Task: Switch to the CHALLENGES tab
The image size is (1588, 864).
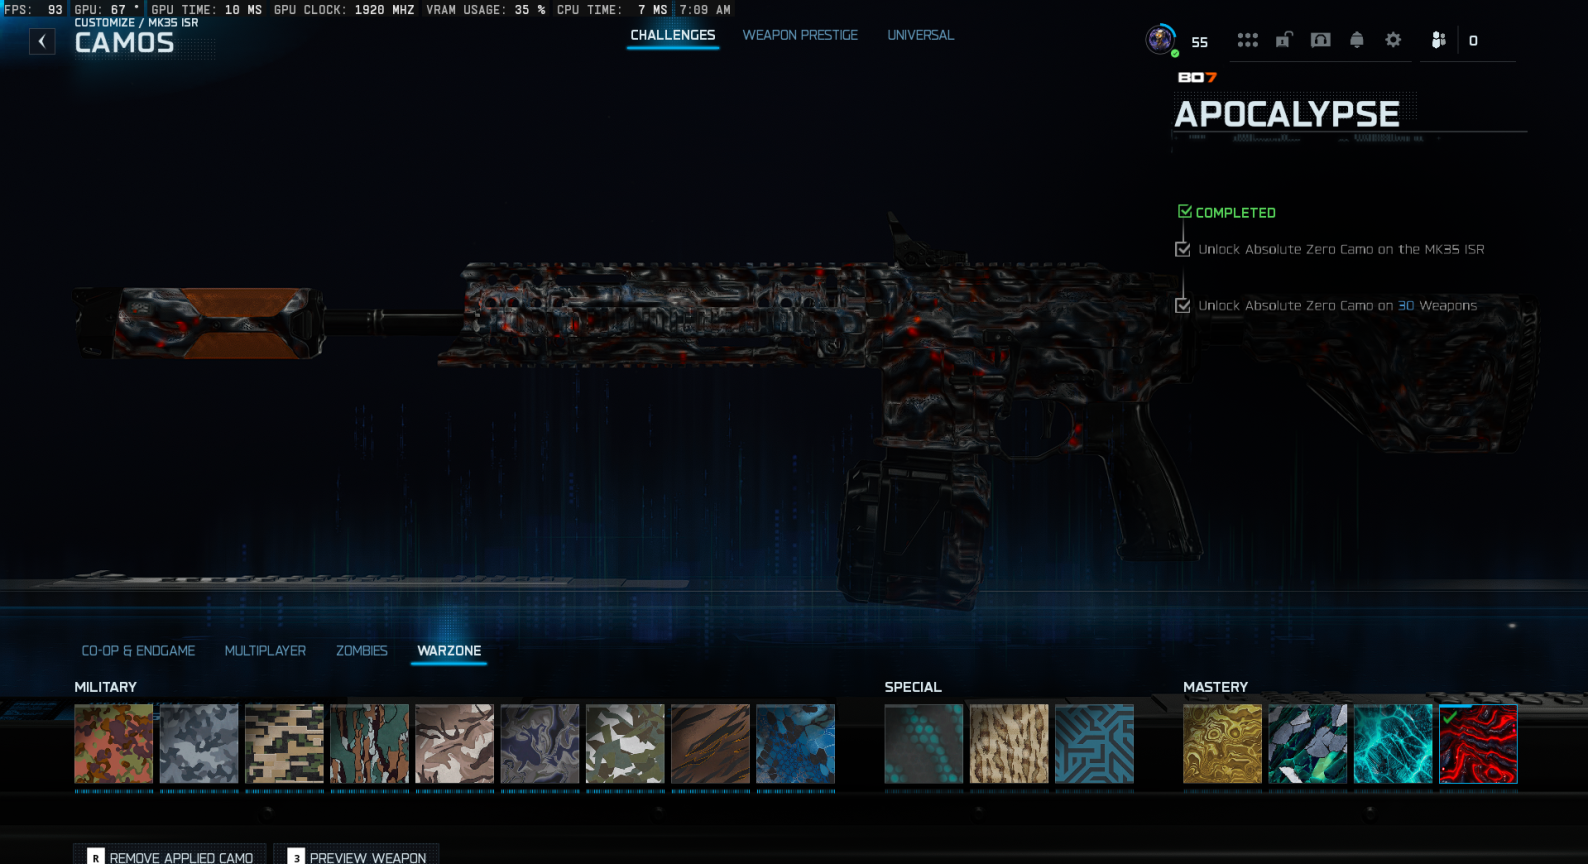Action: 673,35
